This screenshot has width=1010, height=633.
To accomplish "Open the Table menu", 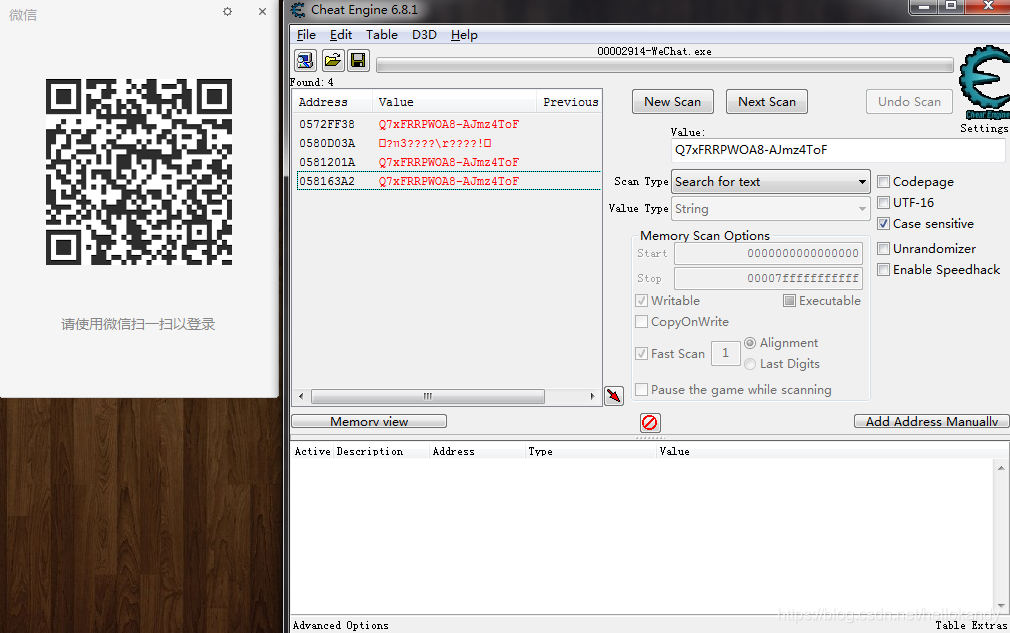I will click(382, 35).
